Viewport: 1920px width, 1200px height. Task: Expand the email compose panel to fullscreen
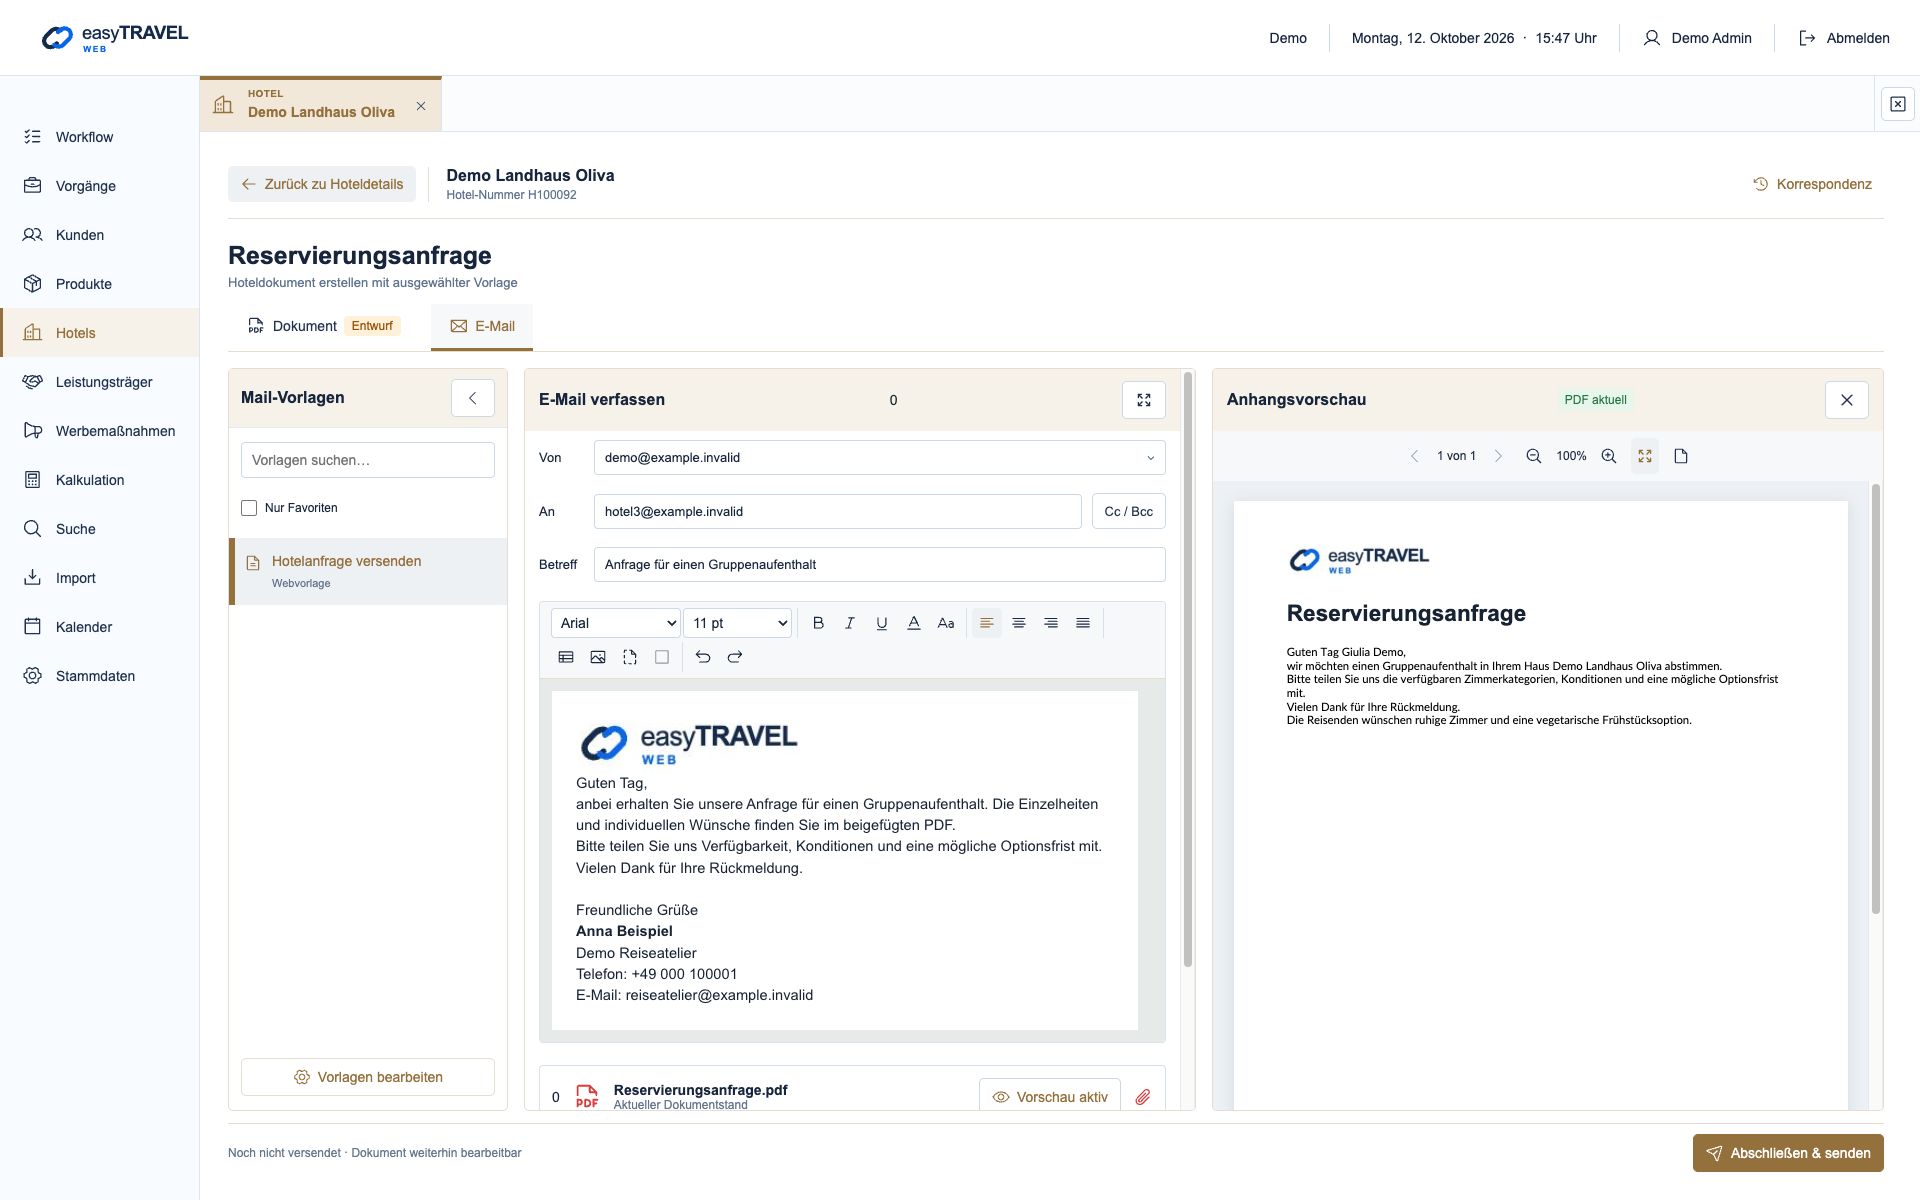point(1144,400)
